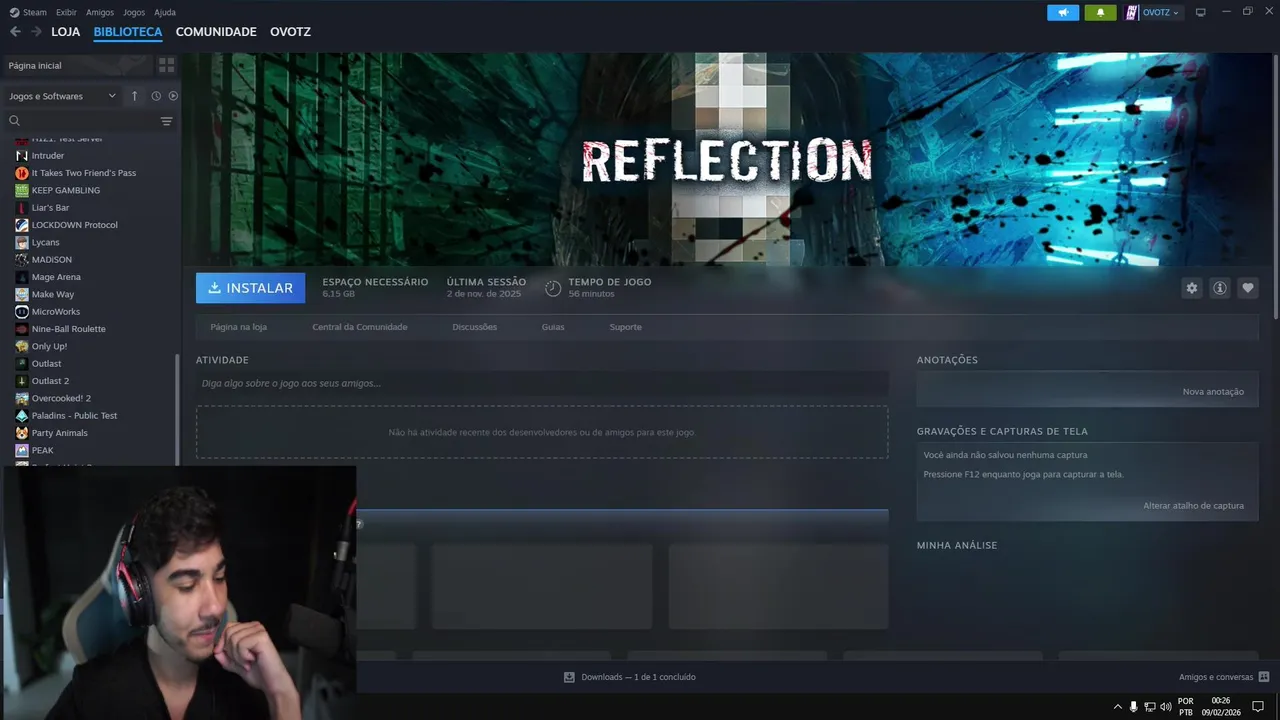This screenshot has width=1280, height=720.
Task: Click the Overcooked! 2 game icon
Action: click(22, 398)
